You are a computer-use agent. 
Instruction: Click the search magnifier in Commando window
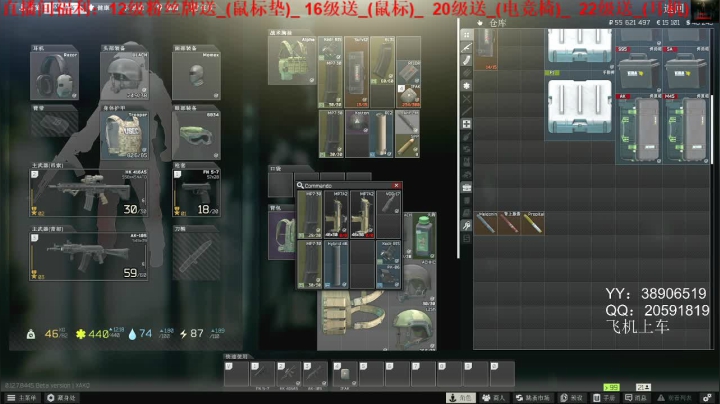tap(300, 185)
